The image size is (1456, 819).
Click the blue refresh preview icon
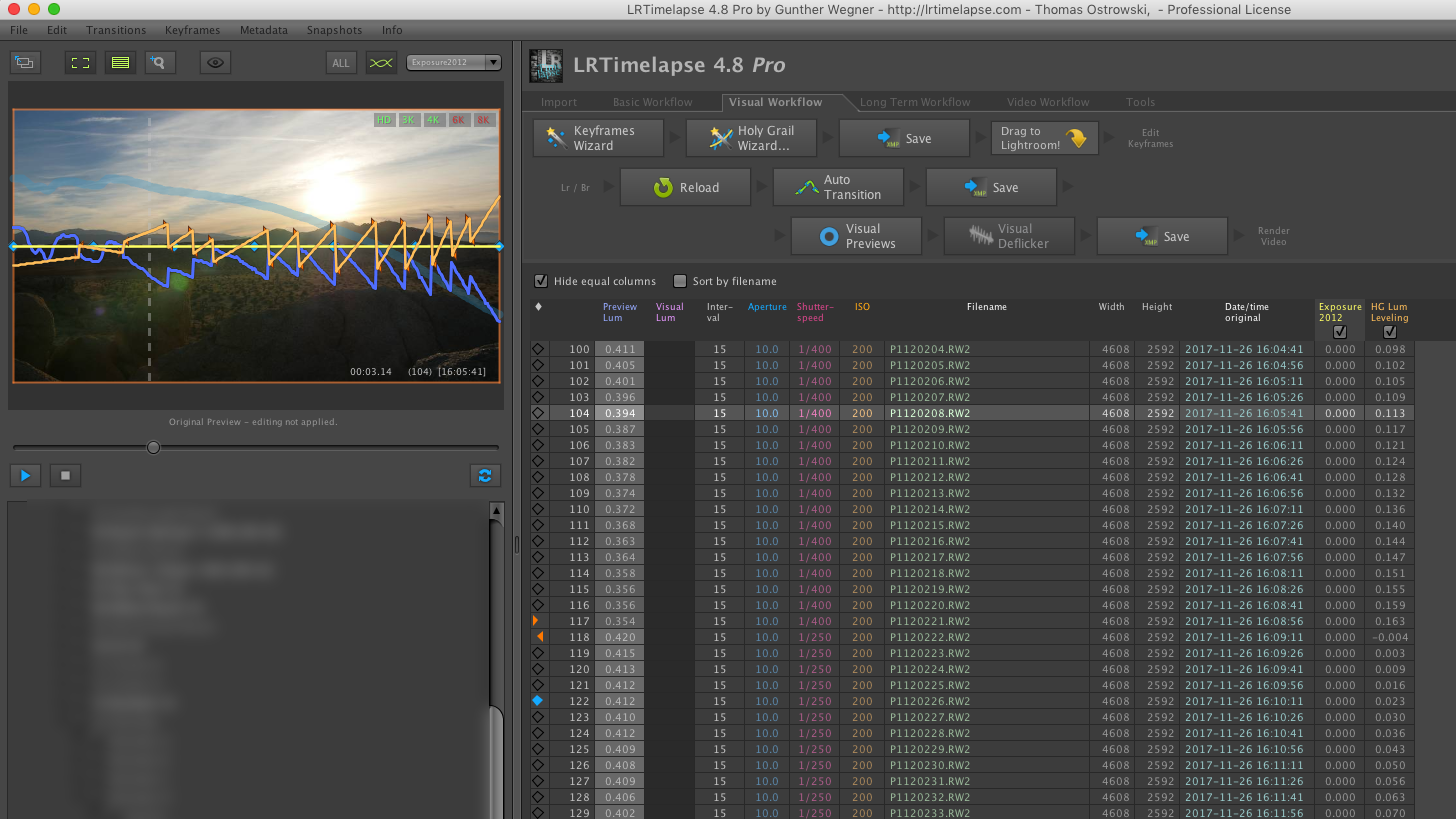tap(485, 475)
